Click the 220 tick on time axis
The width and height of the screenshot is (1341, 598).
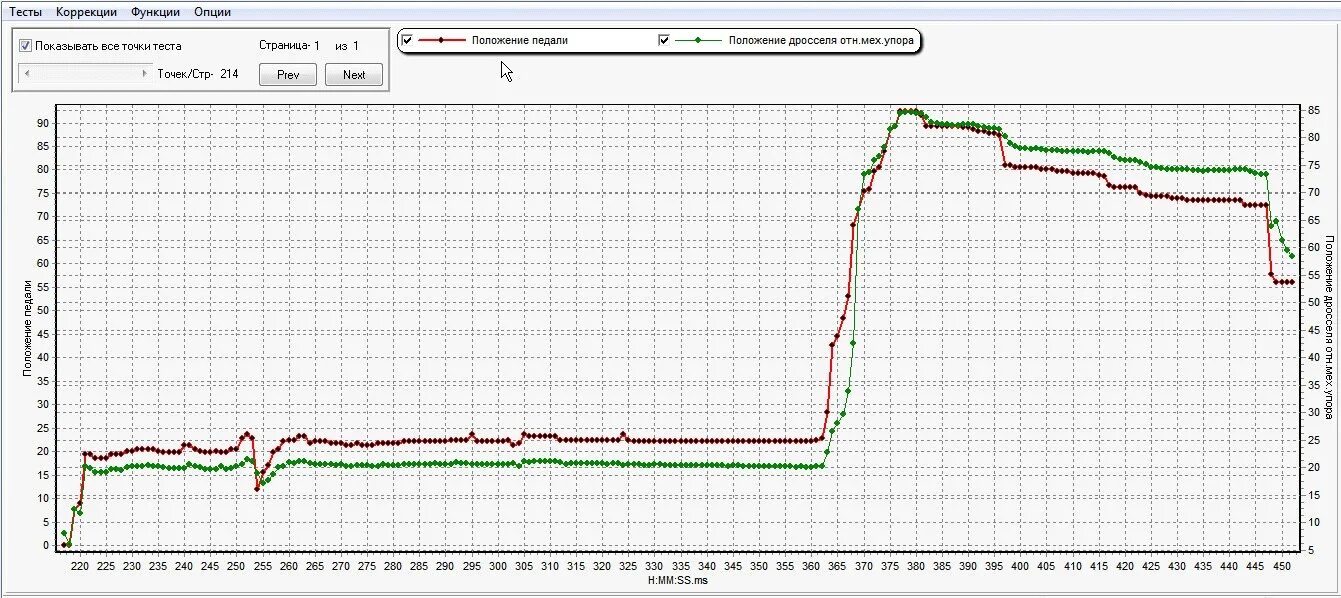[x=80, y=566]
